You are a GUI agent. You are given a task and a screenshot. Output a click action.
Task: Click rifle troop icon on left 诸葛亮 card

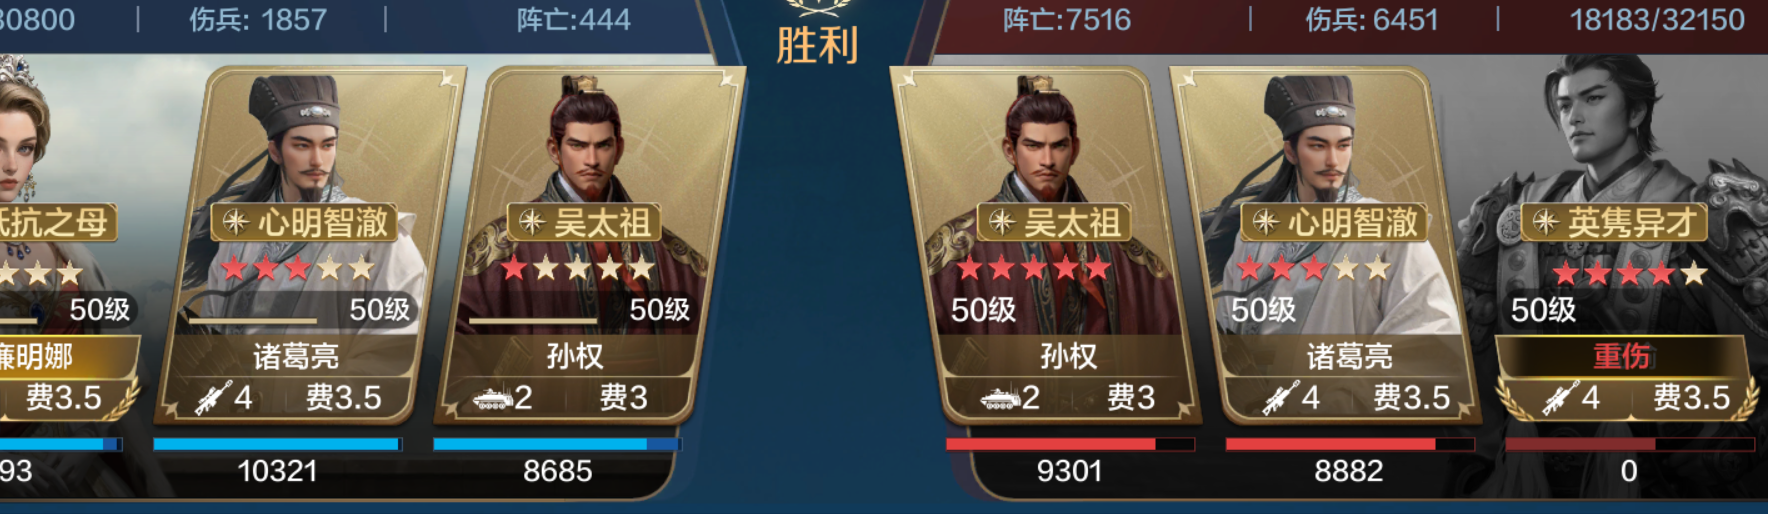pos(212,397)
